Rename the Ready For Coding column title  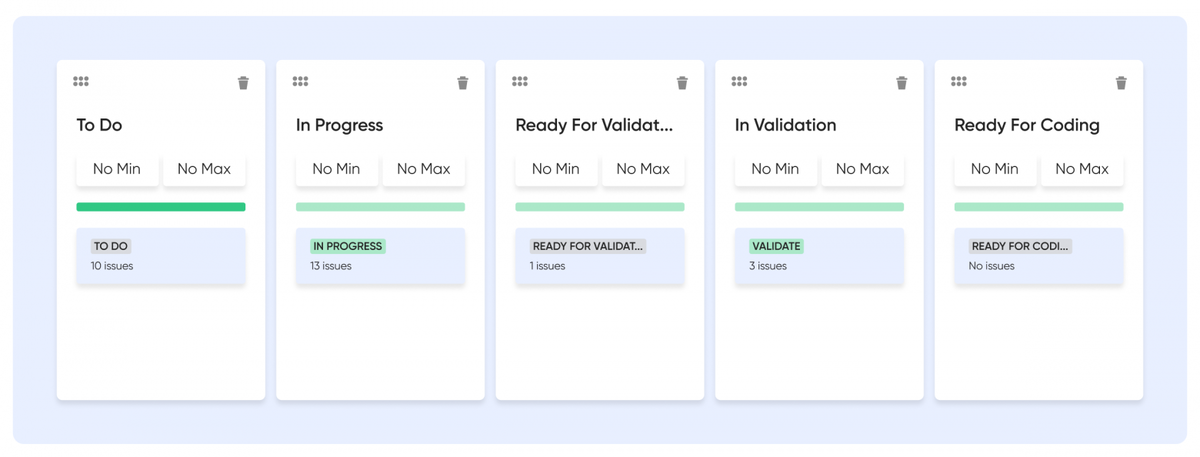(1027, 125)
